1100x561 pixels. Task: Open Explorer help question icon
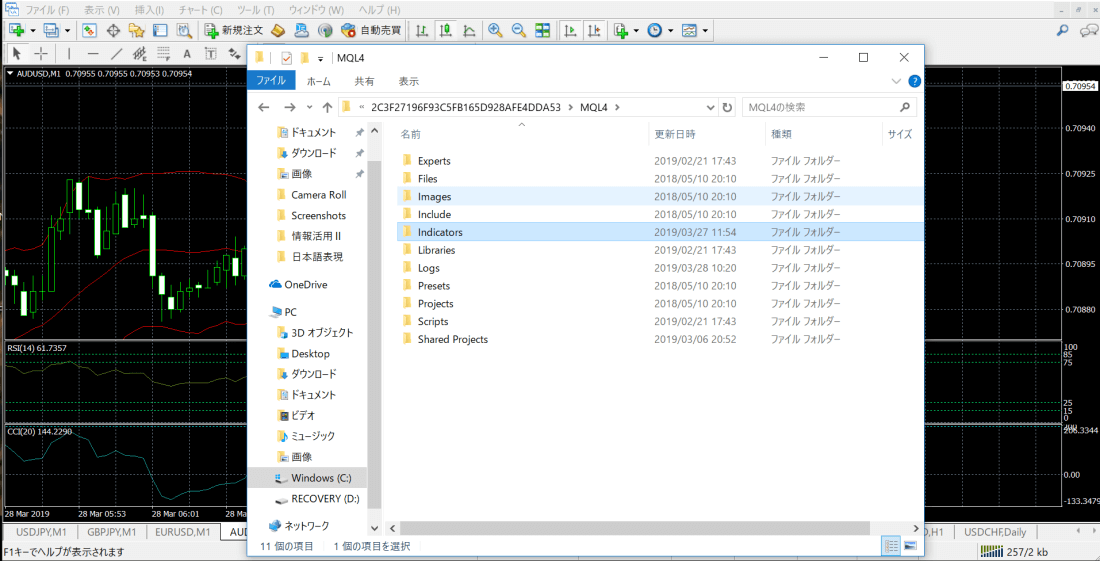(x=914, y=81)
